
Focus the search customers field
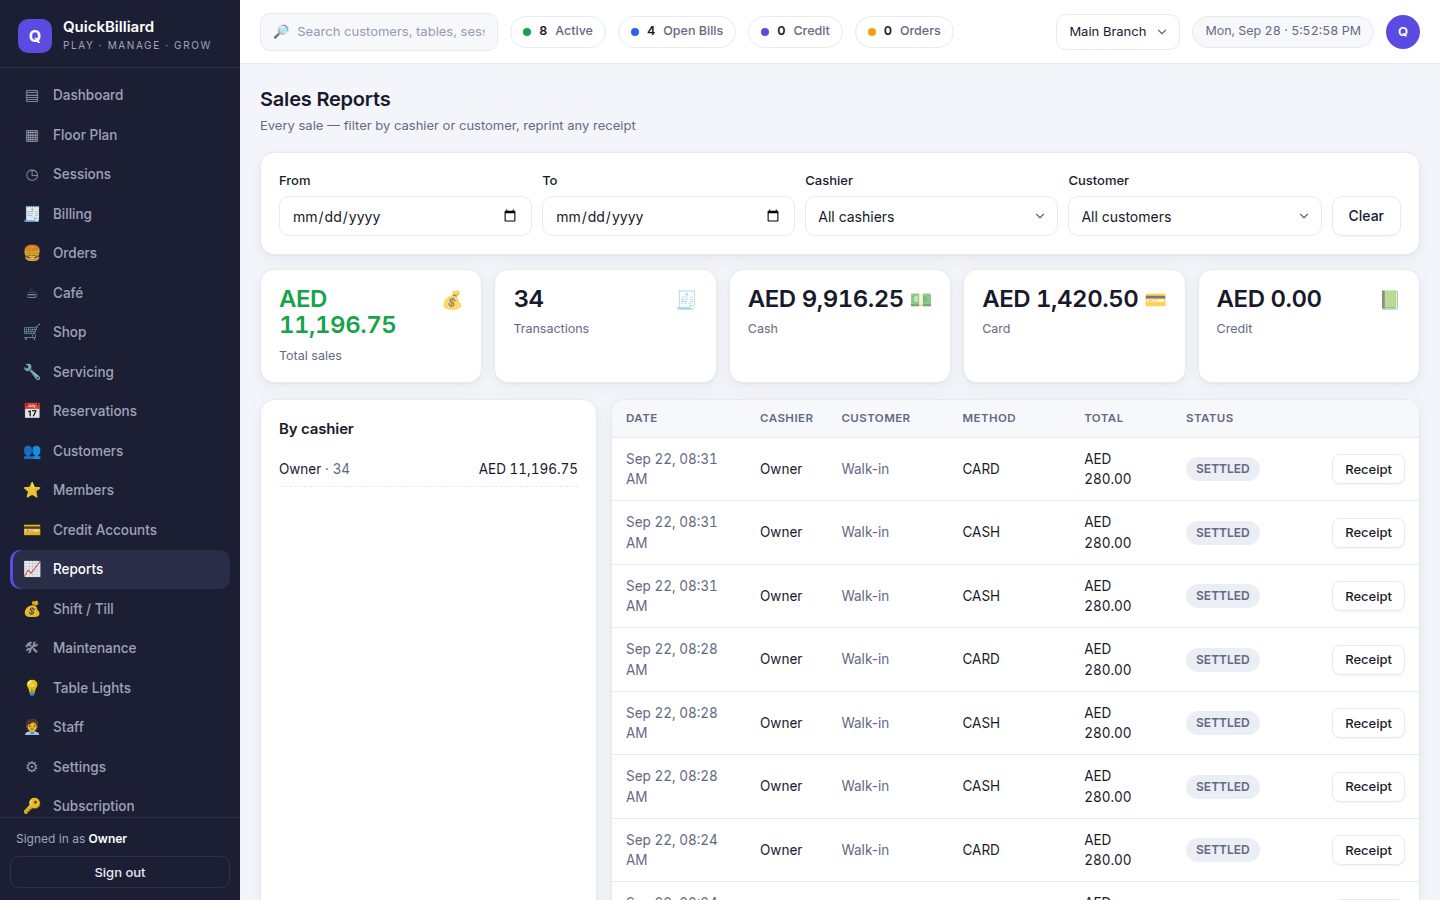click(379, 32)
